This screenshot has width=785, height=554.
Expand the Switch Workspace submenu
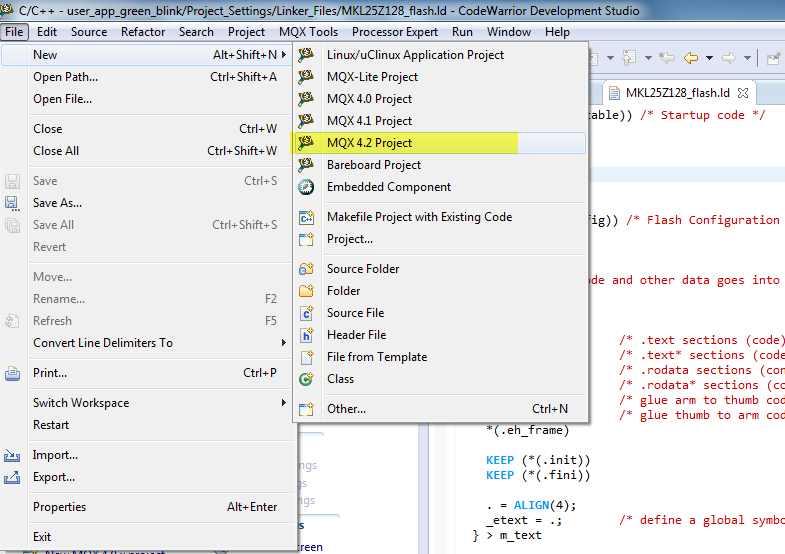point(284,403)
